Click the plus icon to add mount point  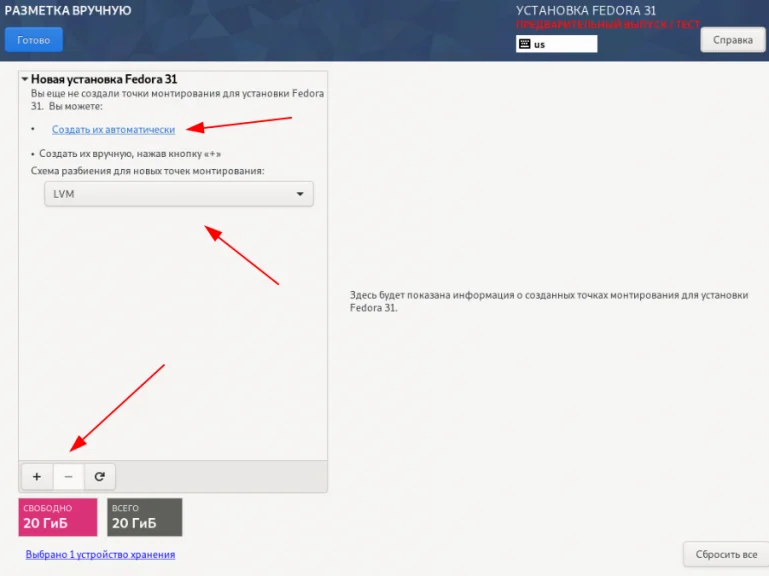click(x=37, y=476)
